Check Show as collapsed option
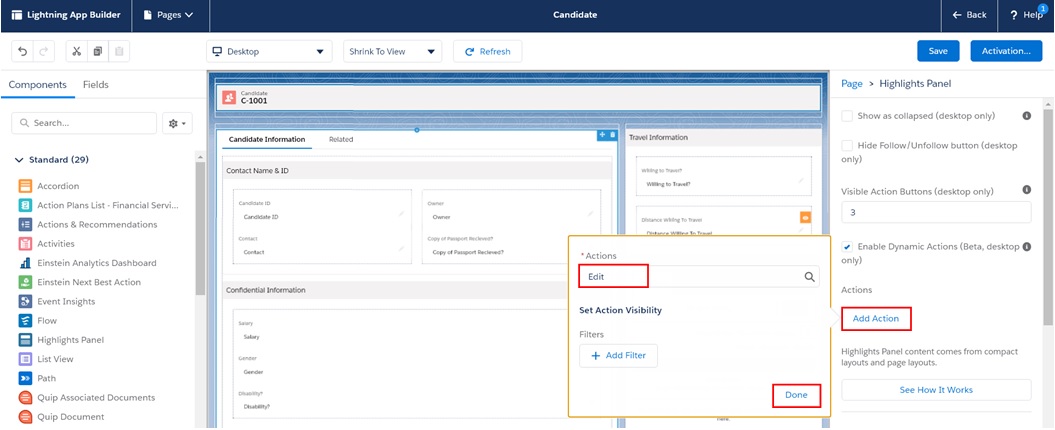 [x=847, y=116]
